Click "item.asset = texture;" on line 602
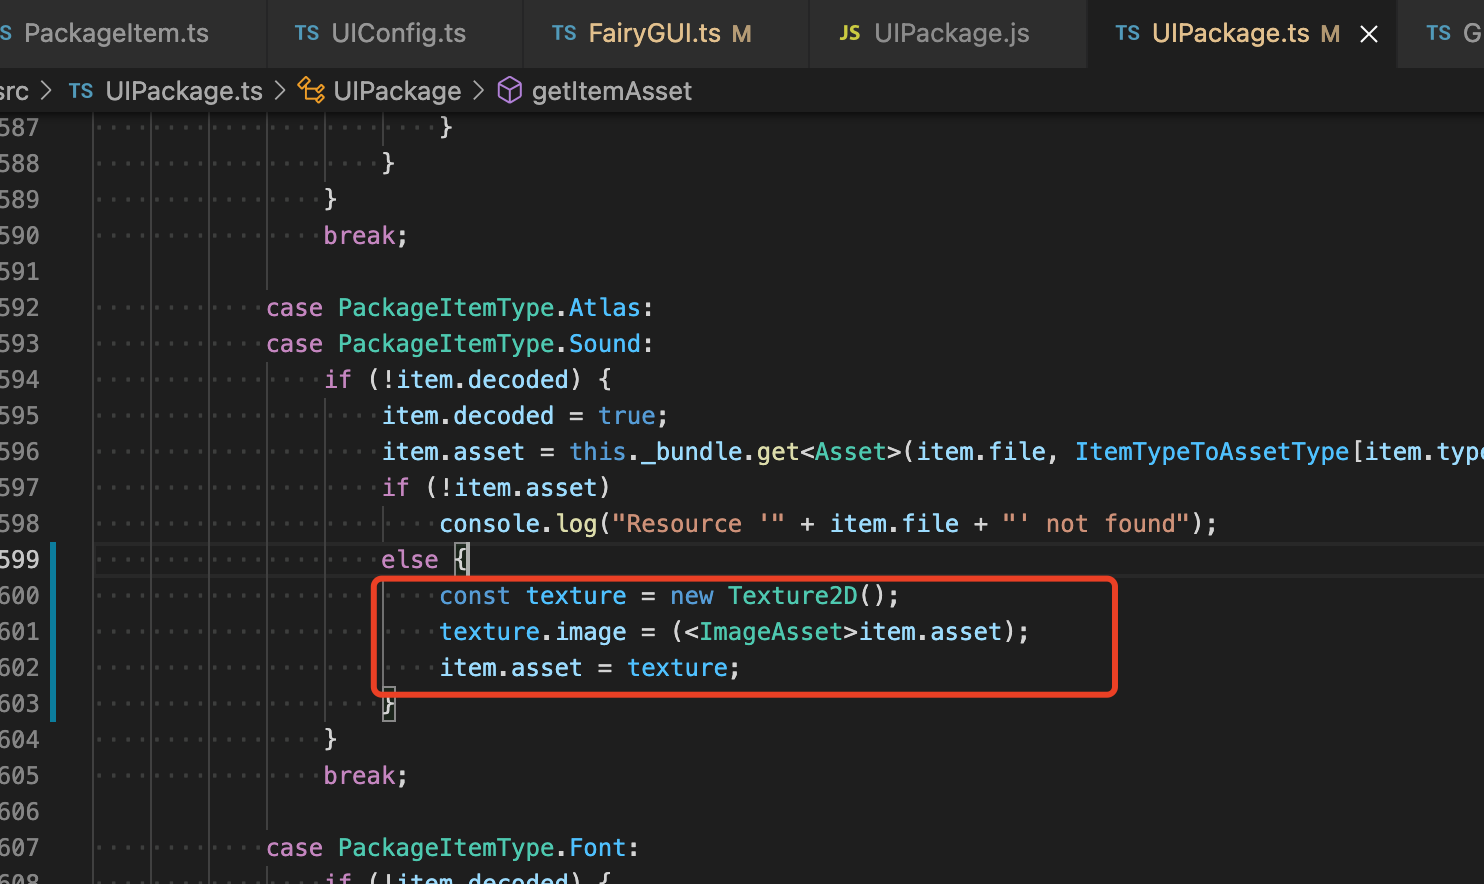 coord(590,667)
